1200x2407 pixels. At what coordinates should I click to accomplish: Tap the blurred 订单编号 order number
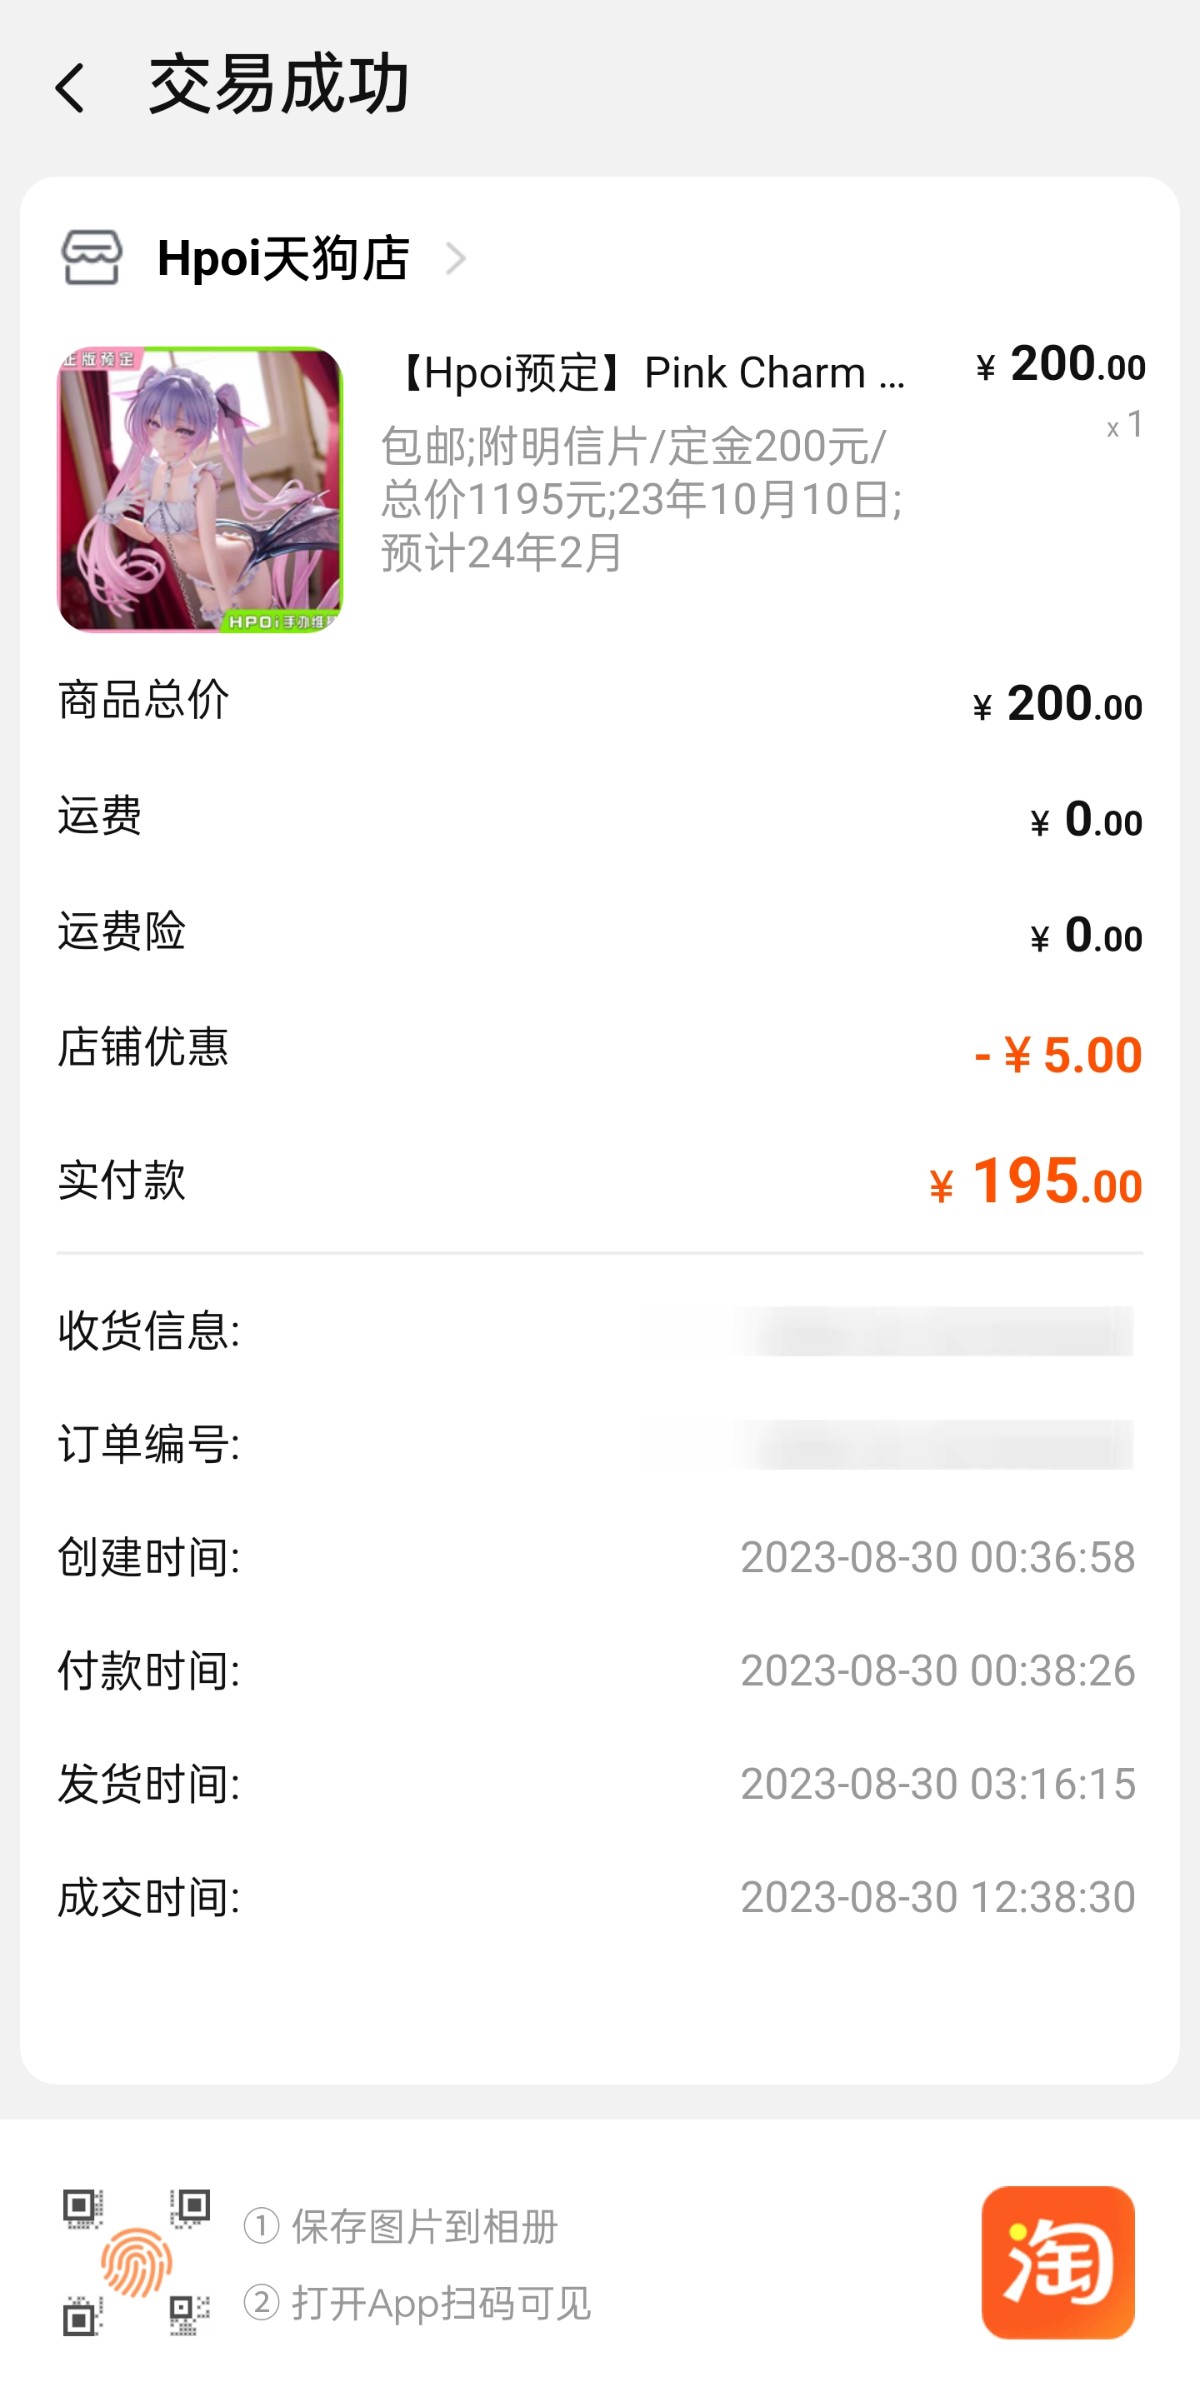coord(935,1445)
